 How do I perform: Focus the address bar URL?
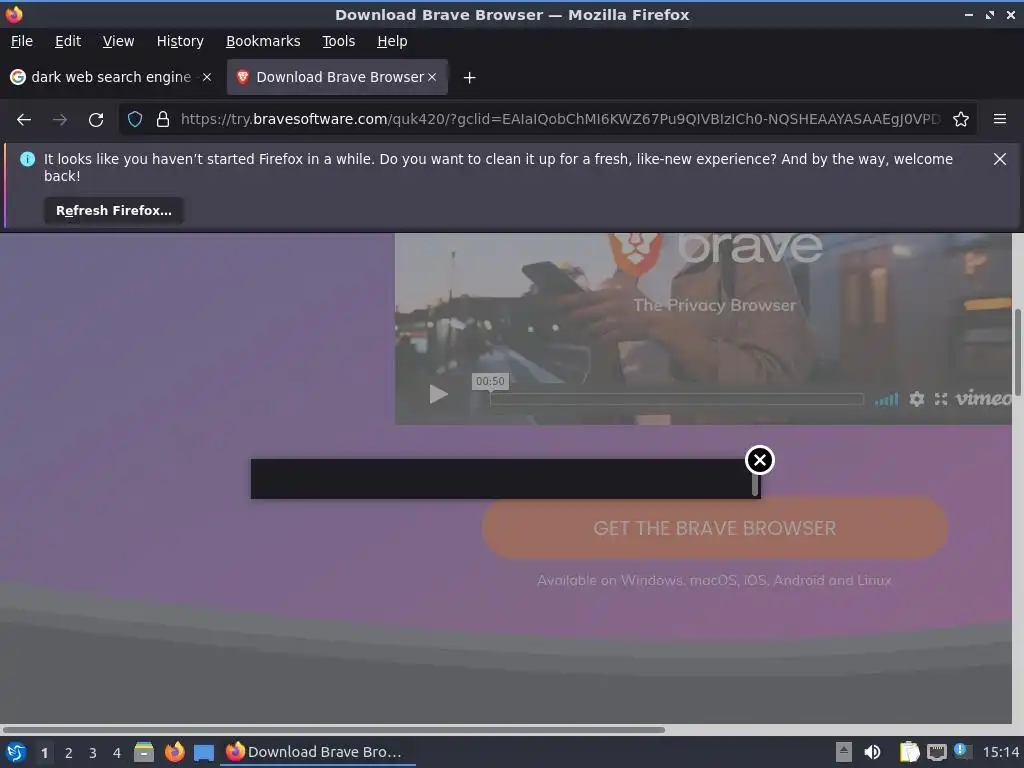pyautogui.click(x=560, y=119)
